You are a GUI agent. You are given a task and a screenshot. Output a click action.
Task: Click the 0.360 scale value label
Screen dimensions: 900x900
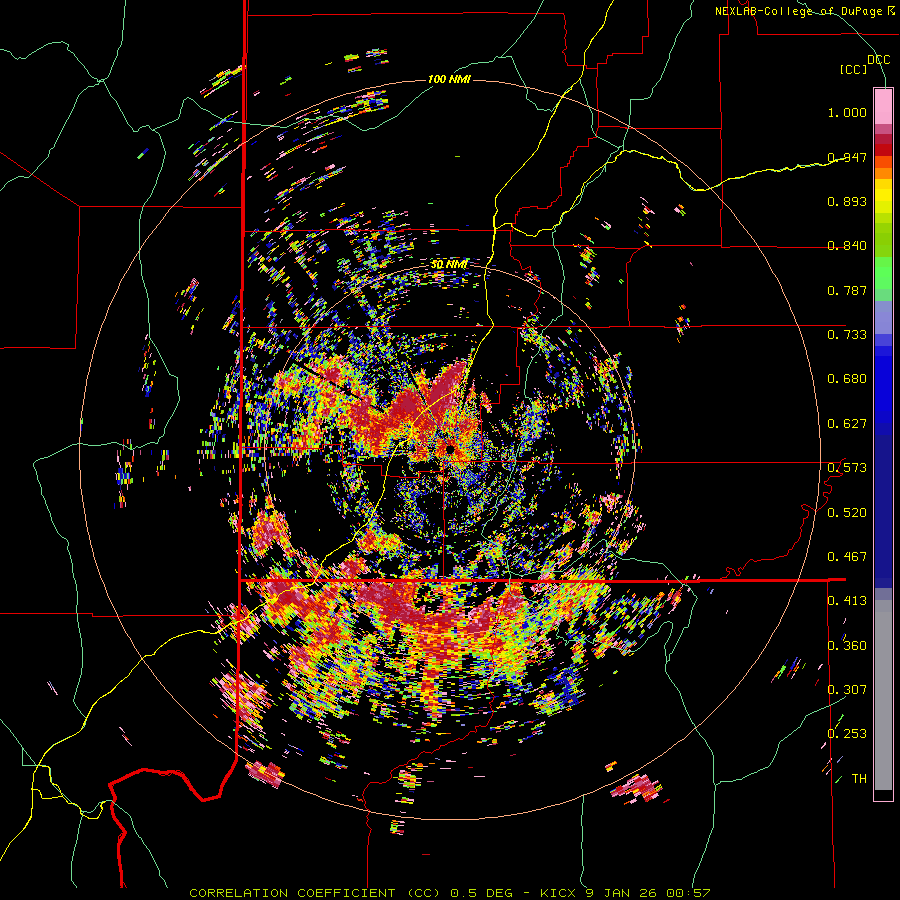pos(847,646)
